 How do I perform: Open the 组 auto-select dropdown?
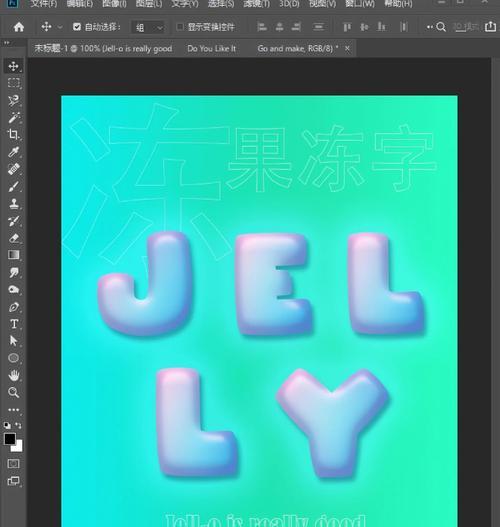click(149, 27)
